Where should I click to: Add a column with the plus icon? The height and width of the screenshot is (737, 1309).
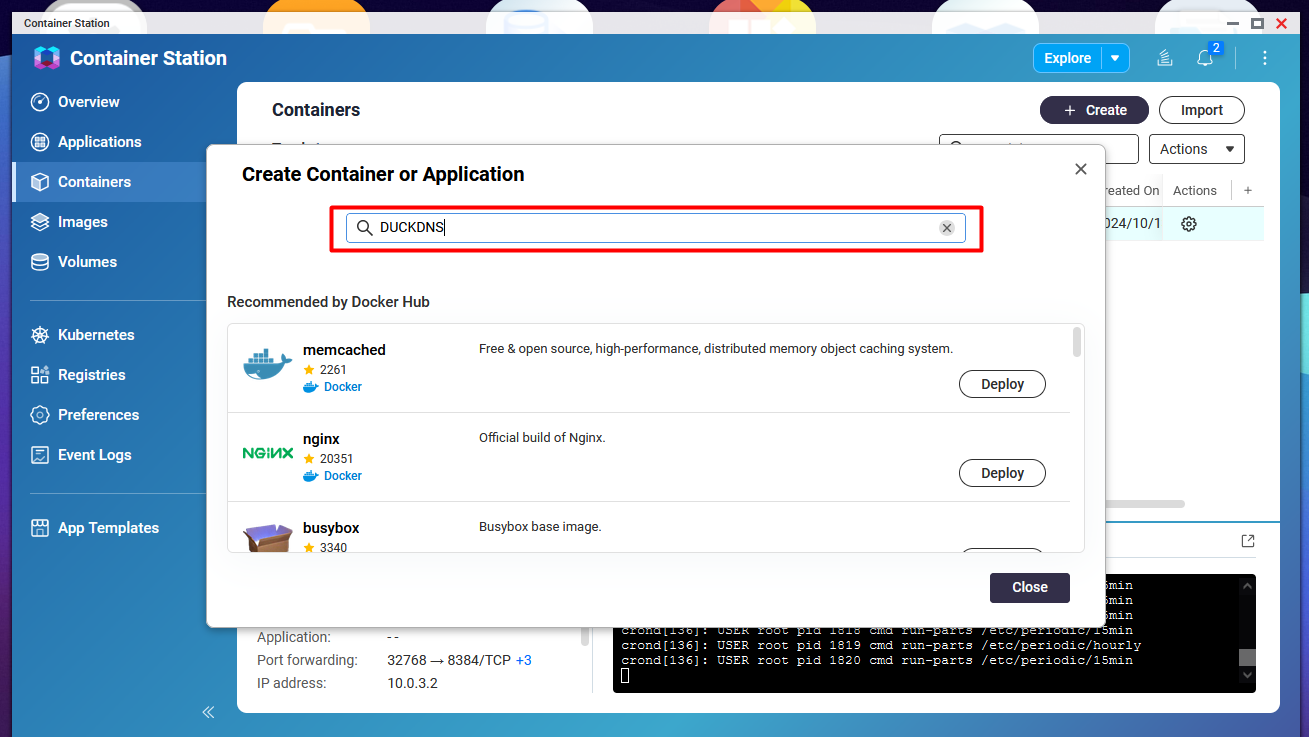[1247, 190]
